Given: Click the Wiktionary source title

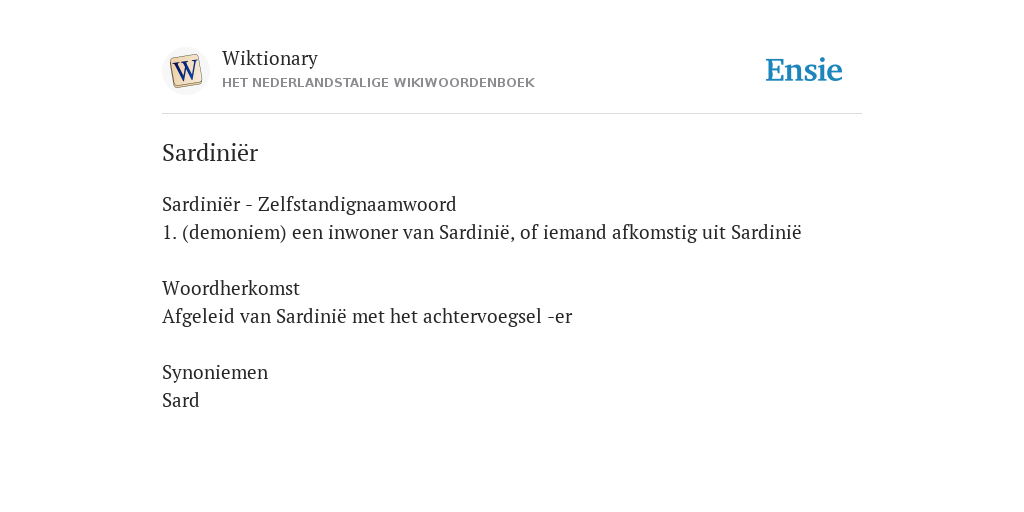Looking at the screenshot, I should (270, 58).
